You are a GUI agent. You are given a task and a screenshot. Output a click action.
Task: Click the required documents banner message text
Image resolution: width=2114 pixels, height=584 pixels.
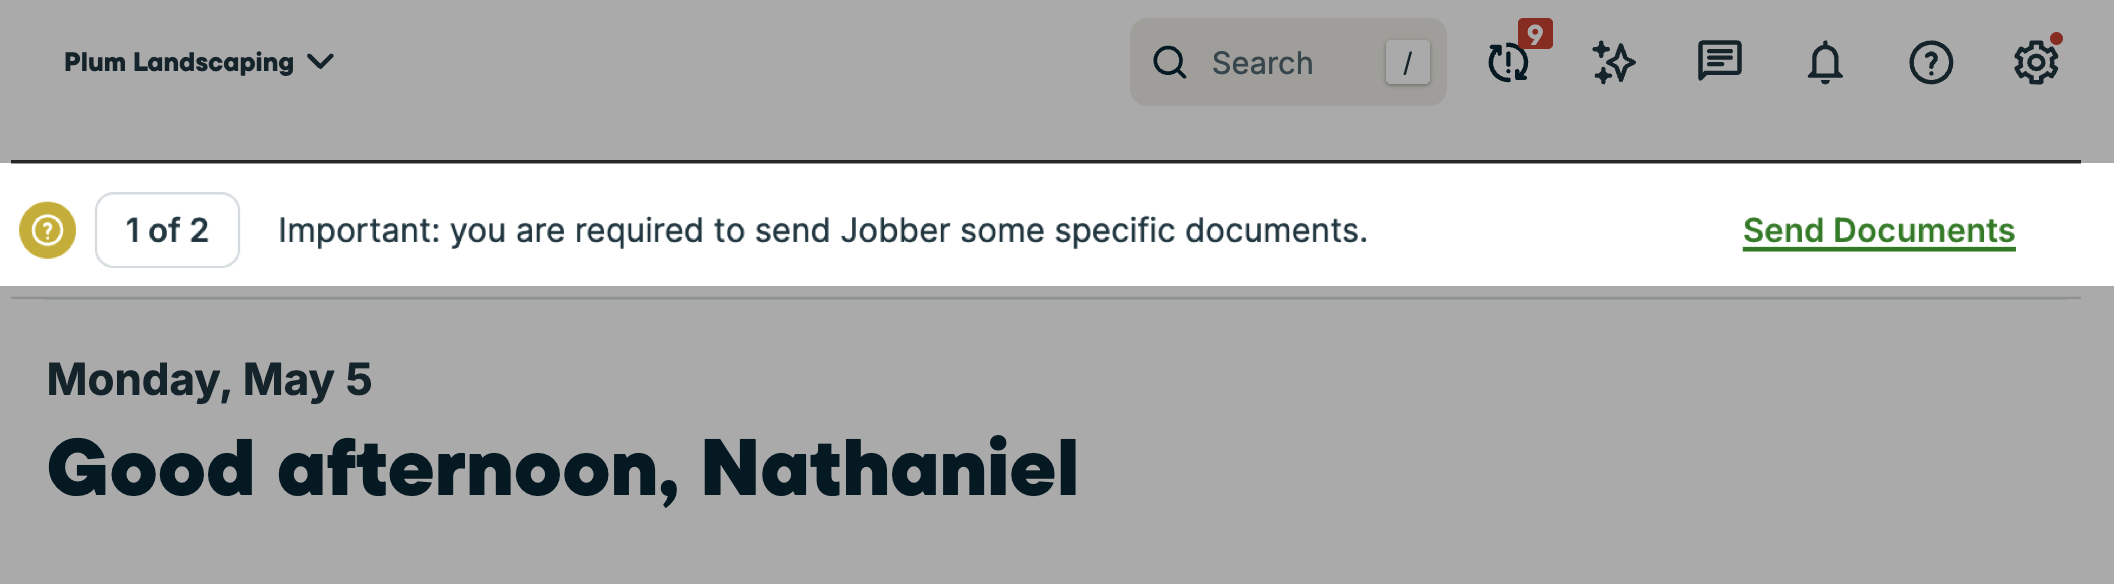[x=823, y=231]
